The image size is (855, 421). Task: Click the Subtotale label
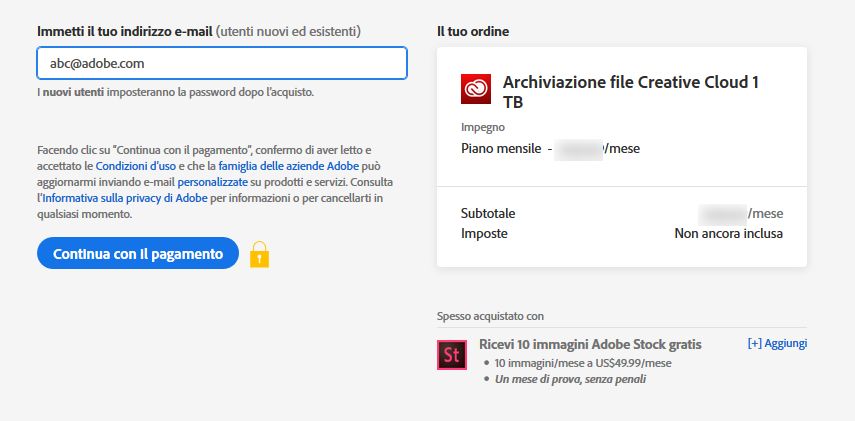pyautogui.click(x=488, y=213)
